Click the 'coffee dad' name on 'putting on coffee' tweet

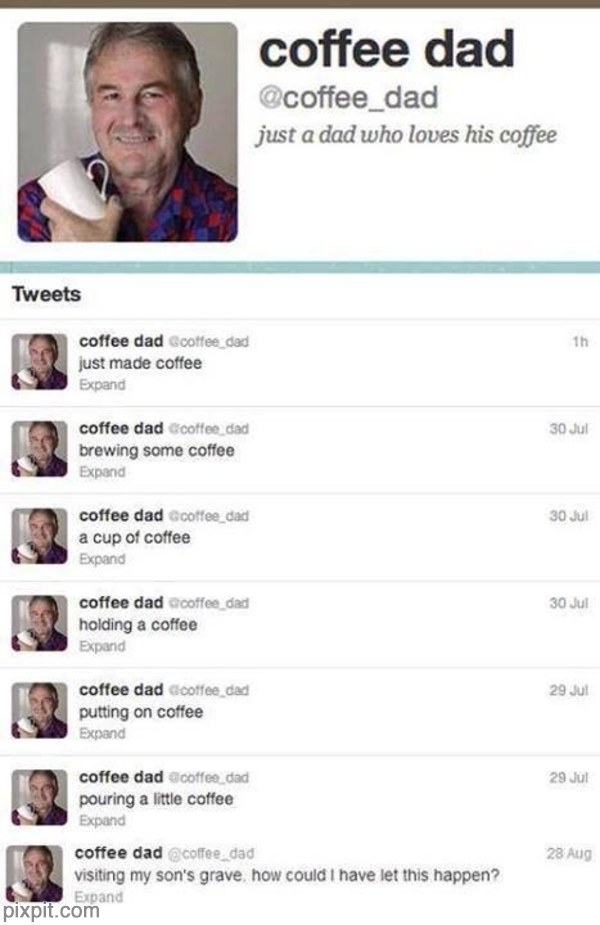coord(121,690)
